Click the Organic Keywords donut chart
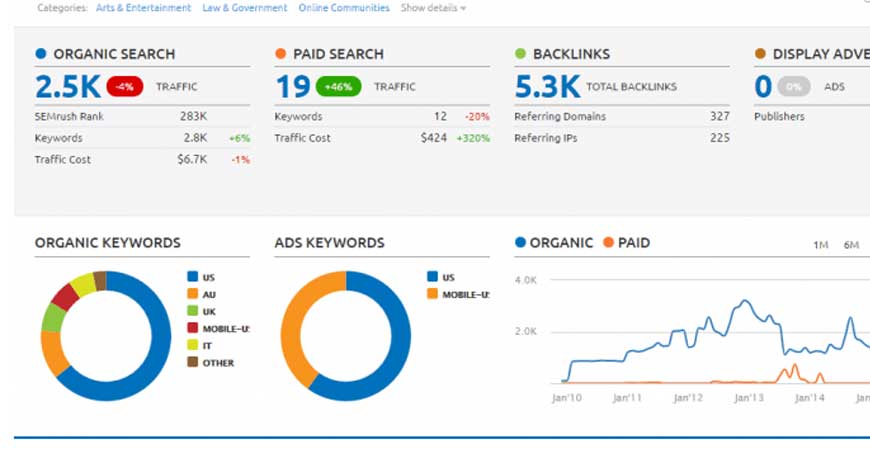This screenshot has width=870, height=458. point(106,336)
